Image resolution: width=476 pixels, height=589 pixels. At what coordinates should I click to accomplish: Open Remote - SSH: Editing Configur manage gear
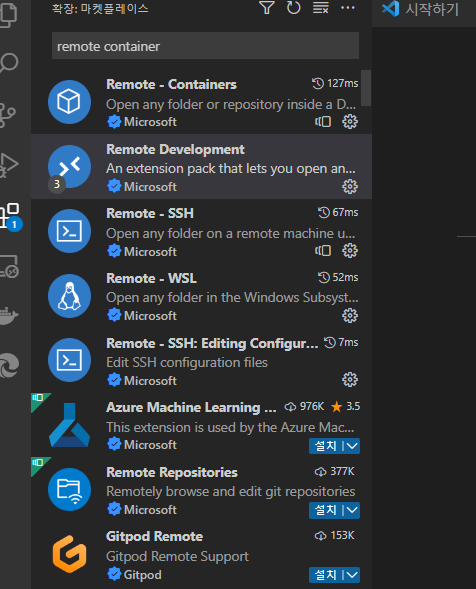pyautogui.click(x=350, y=380)
